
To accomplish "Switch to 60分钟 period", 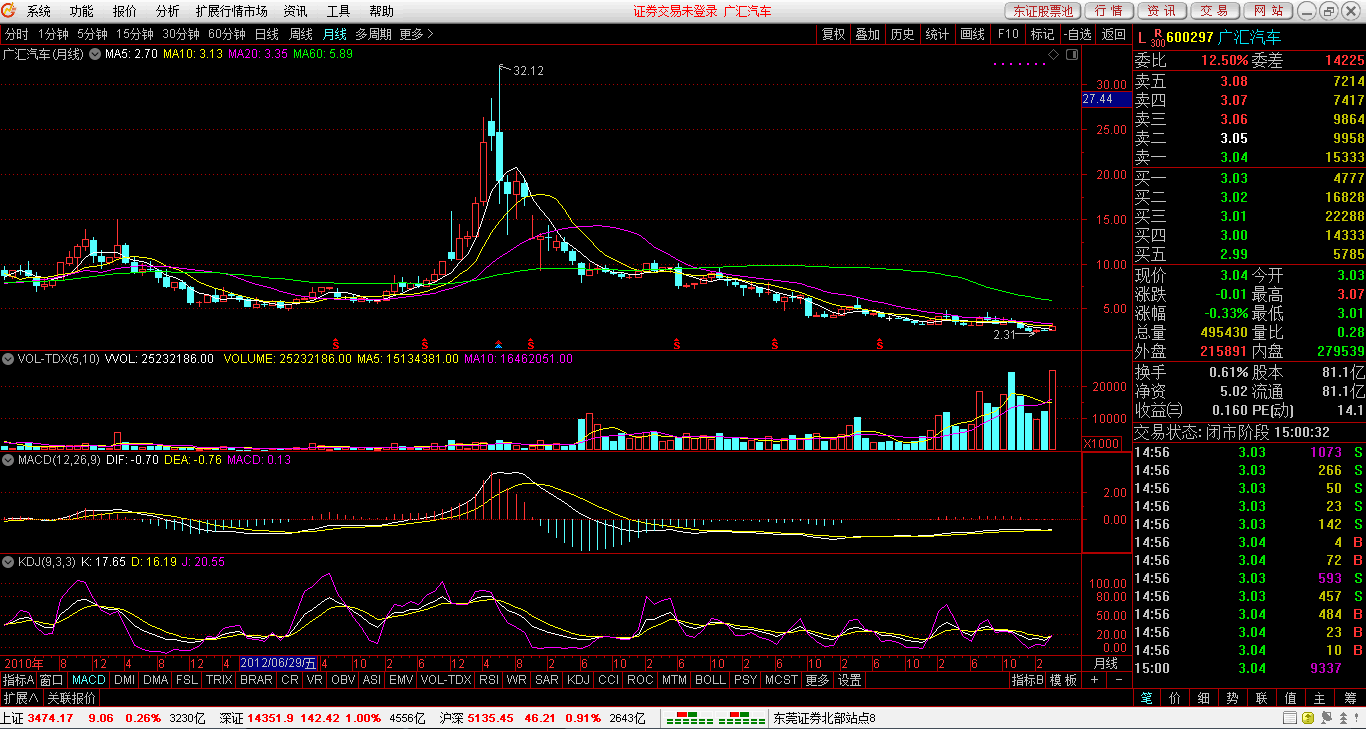I will point(227,34).
